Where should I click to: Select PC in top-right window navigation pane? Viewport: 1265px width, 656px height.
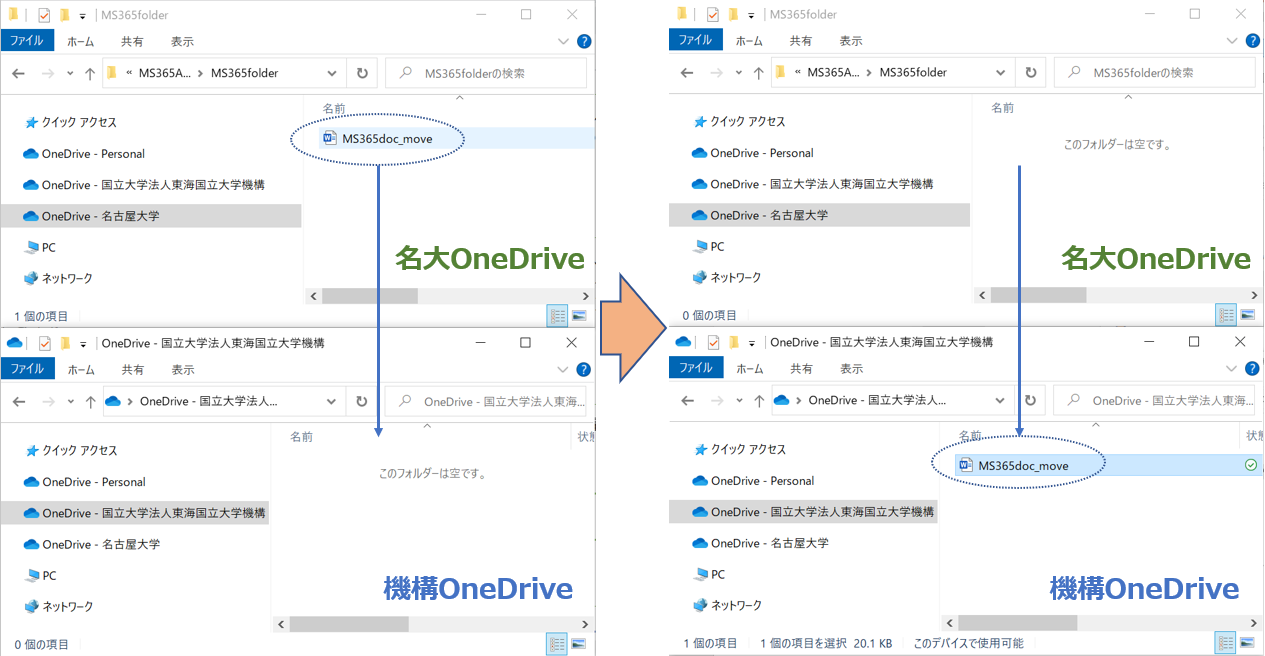point(717,247)
